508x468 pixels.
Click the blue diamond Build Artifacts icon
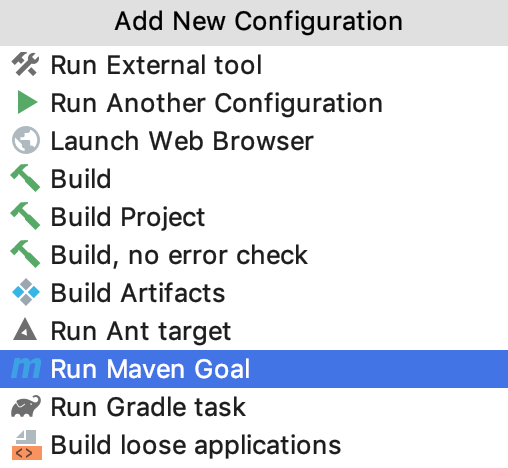click(26, 292)
